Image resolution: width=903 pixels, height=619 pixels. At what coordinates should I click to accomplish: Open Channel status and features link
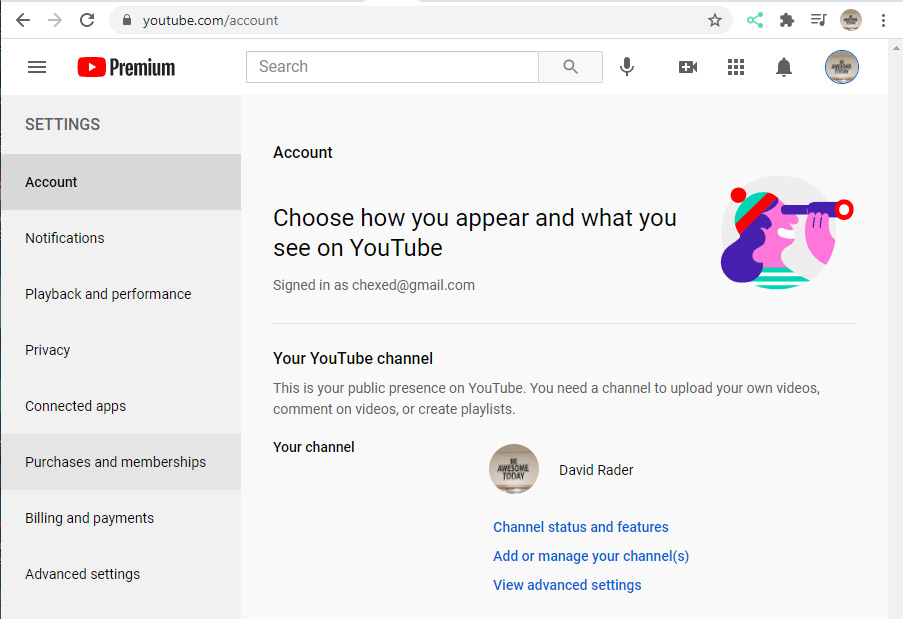[580, 527]
